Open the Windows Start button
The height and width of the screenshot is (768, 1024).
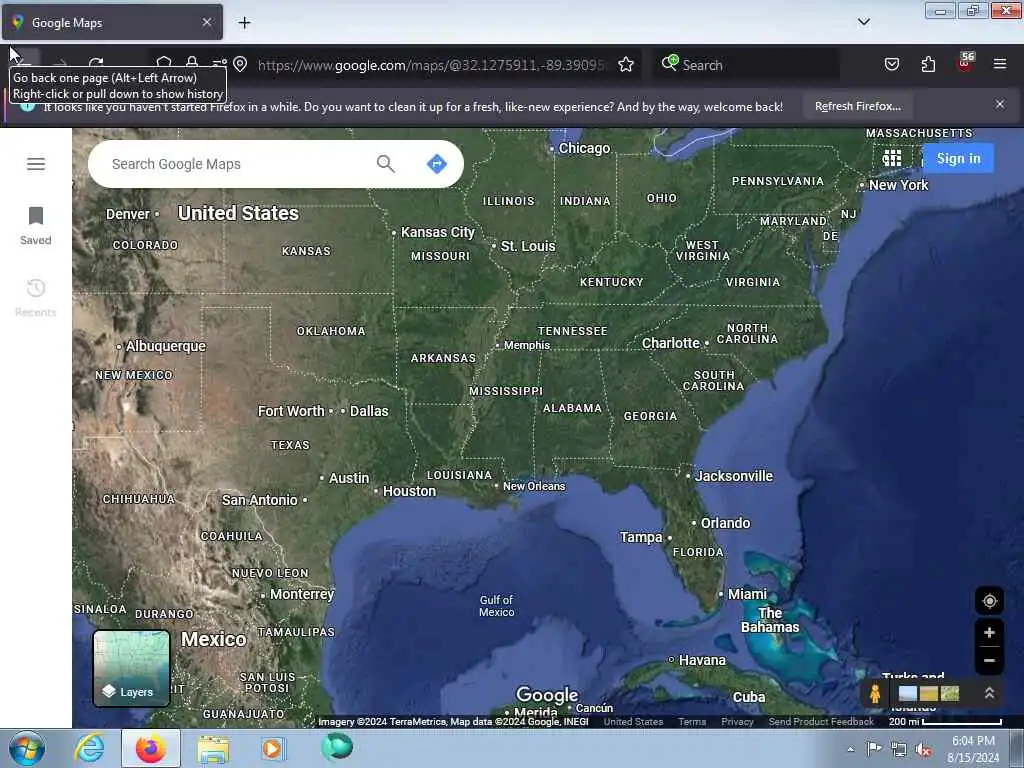pyautogui.click(x=27, y=748)
